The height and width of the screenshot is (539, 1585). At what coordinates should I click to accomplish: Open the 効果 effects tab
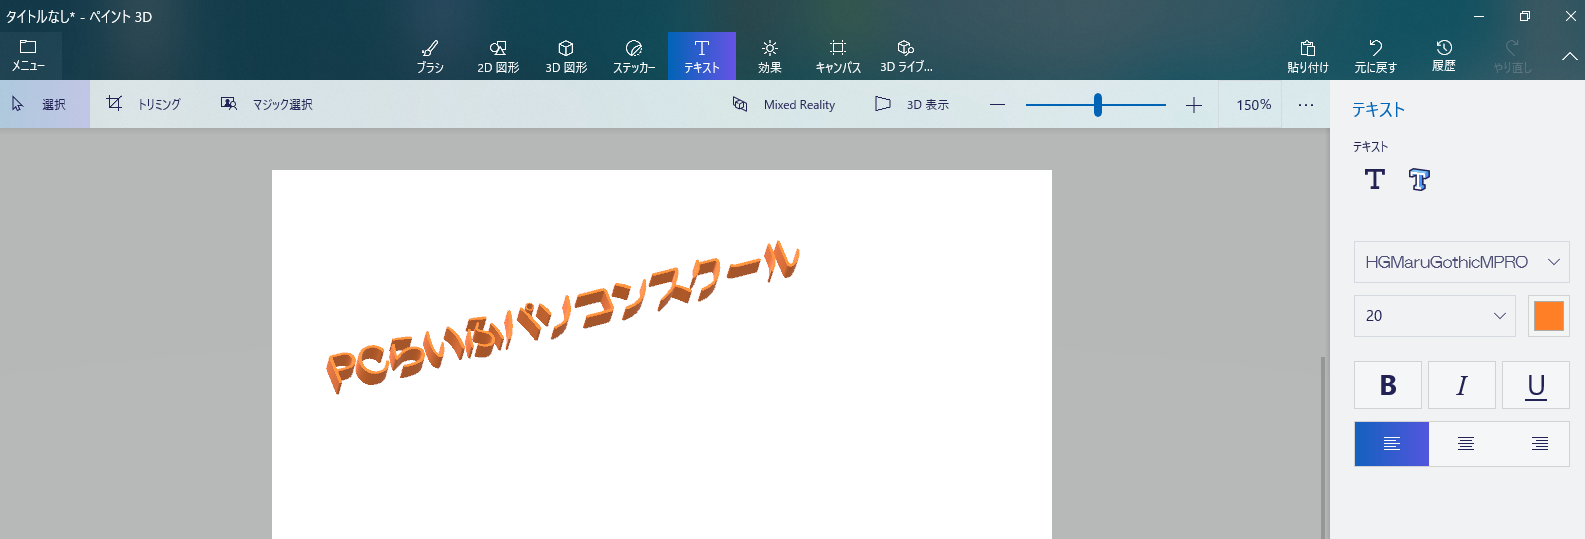pyautogui.click(x=770, y=56)
